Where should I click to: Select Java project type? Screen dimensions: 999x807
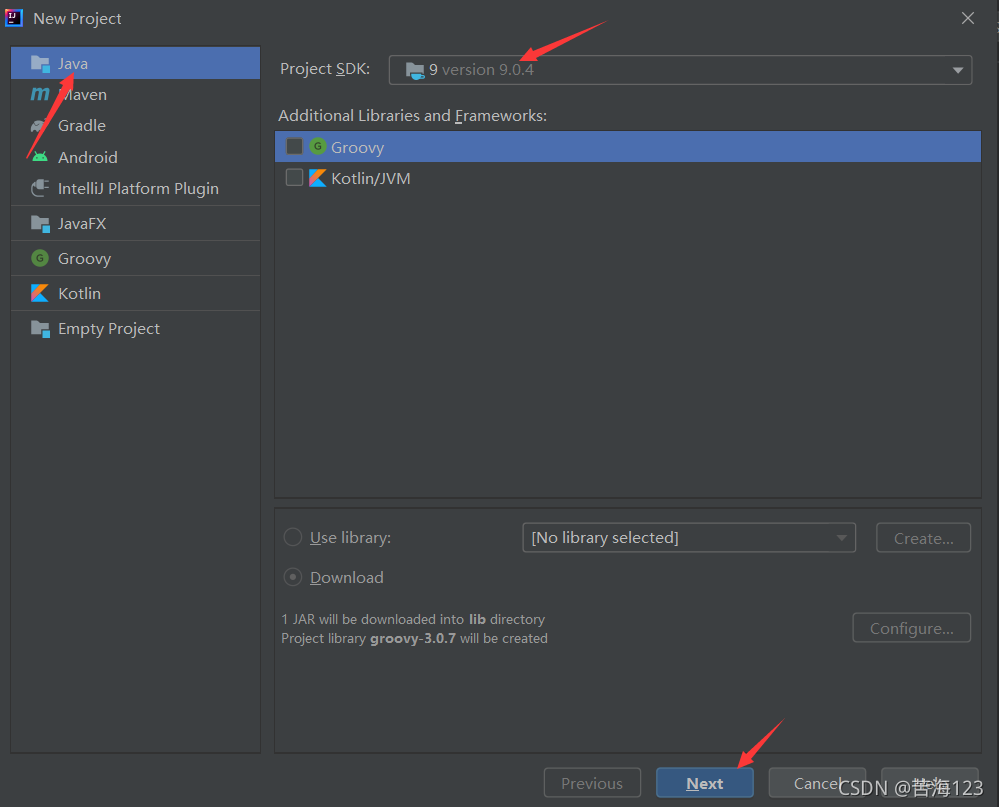[136, 63]
